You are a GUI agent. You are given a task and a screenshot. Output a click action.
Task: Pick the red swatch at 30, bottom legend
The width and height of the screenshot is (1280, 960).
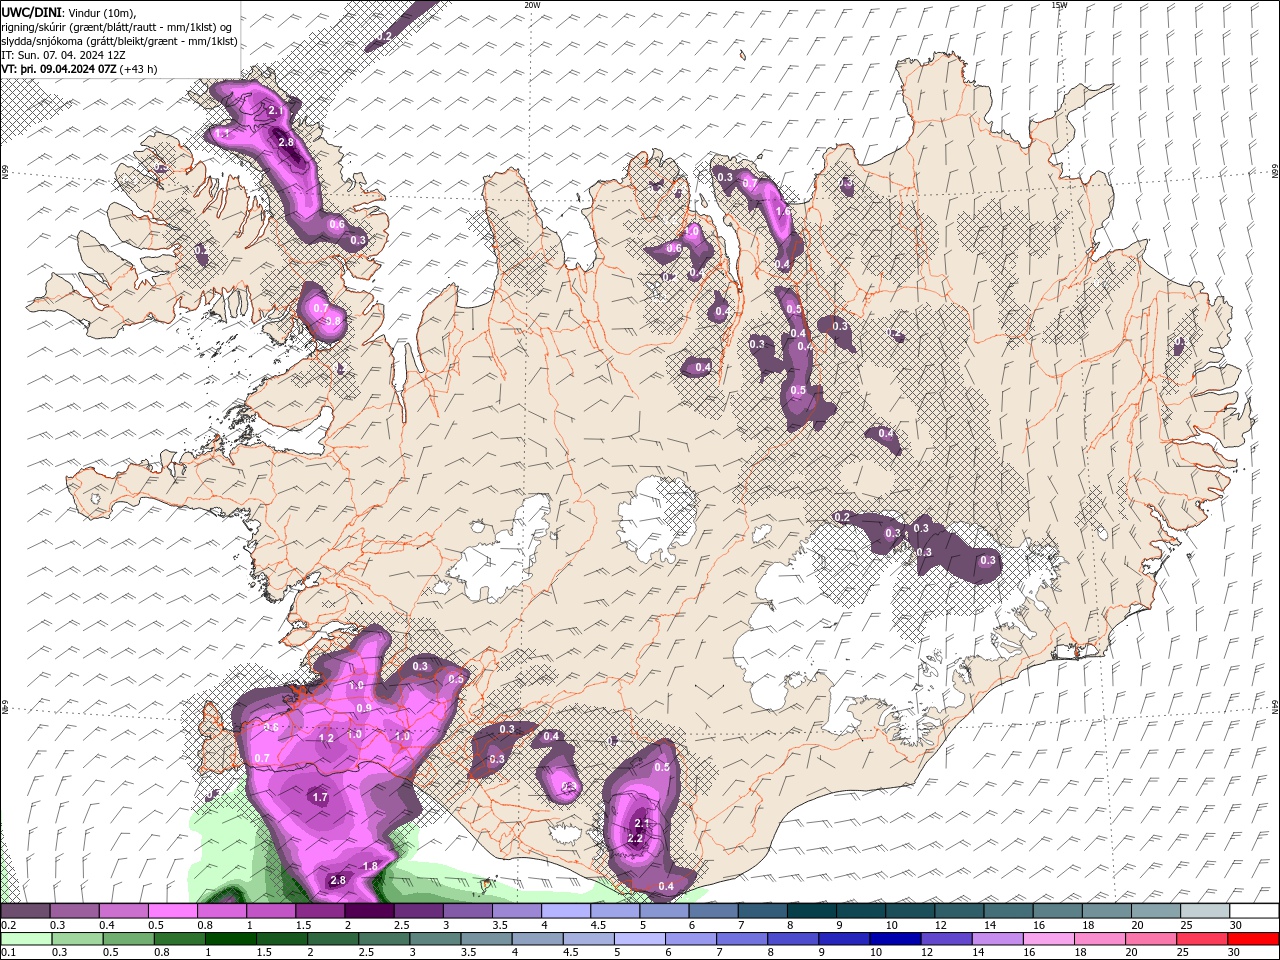point(1253,939)
